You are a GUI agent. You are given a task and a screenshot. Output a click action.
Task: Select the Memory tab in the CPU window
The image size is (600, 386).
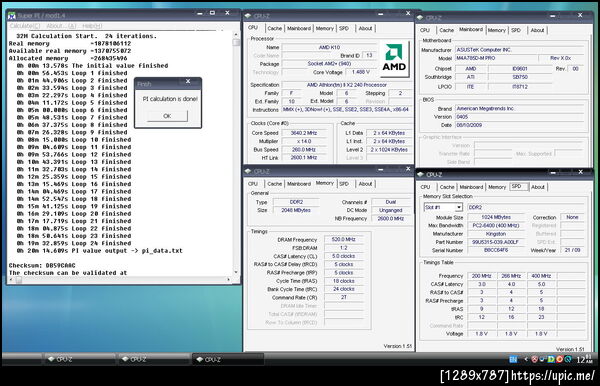coord(324,28)
